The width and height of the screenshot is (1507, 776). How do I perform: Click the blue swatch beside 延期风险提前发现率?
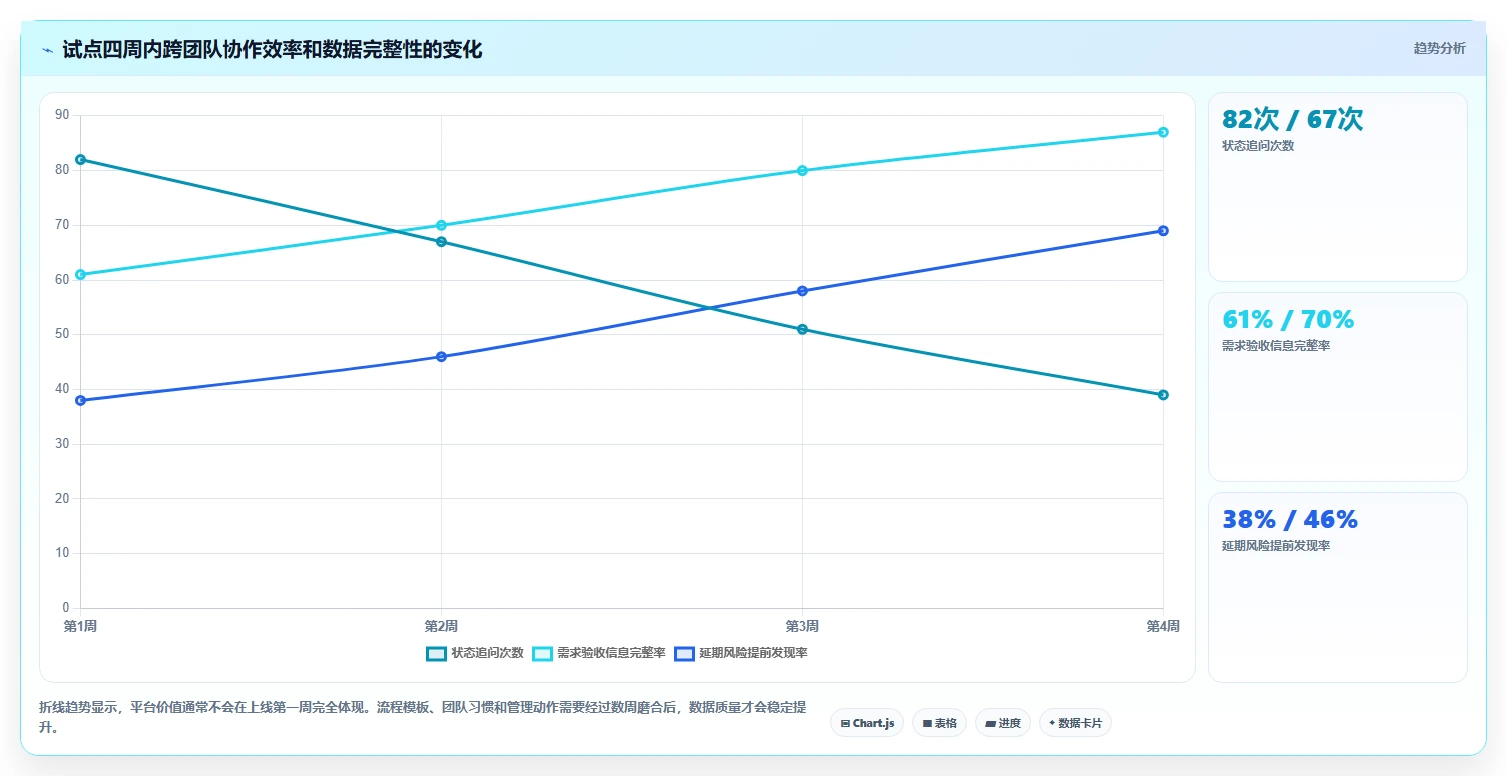coord(685,653)
